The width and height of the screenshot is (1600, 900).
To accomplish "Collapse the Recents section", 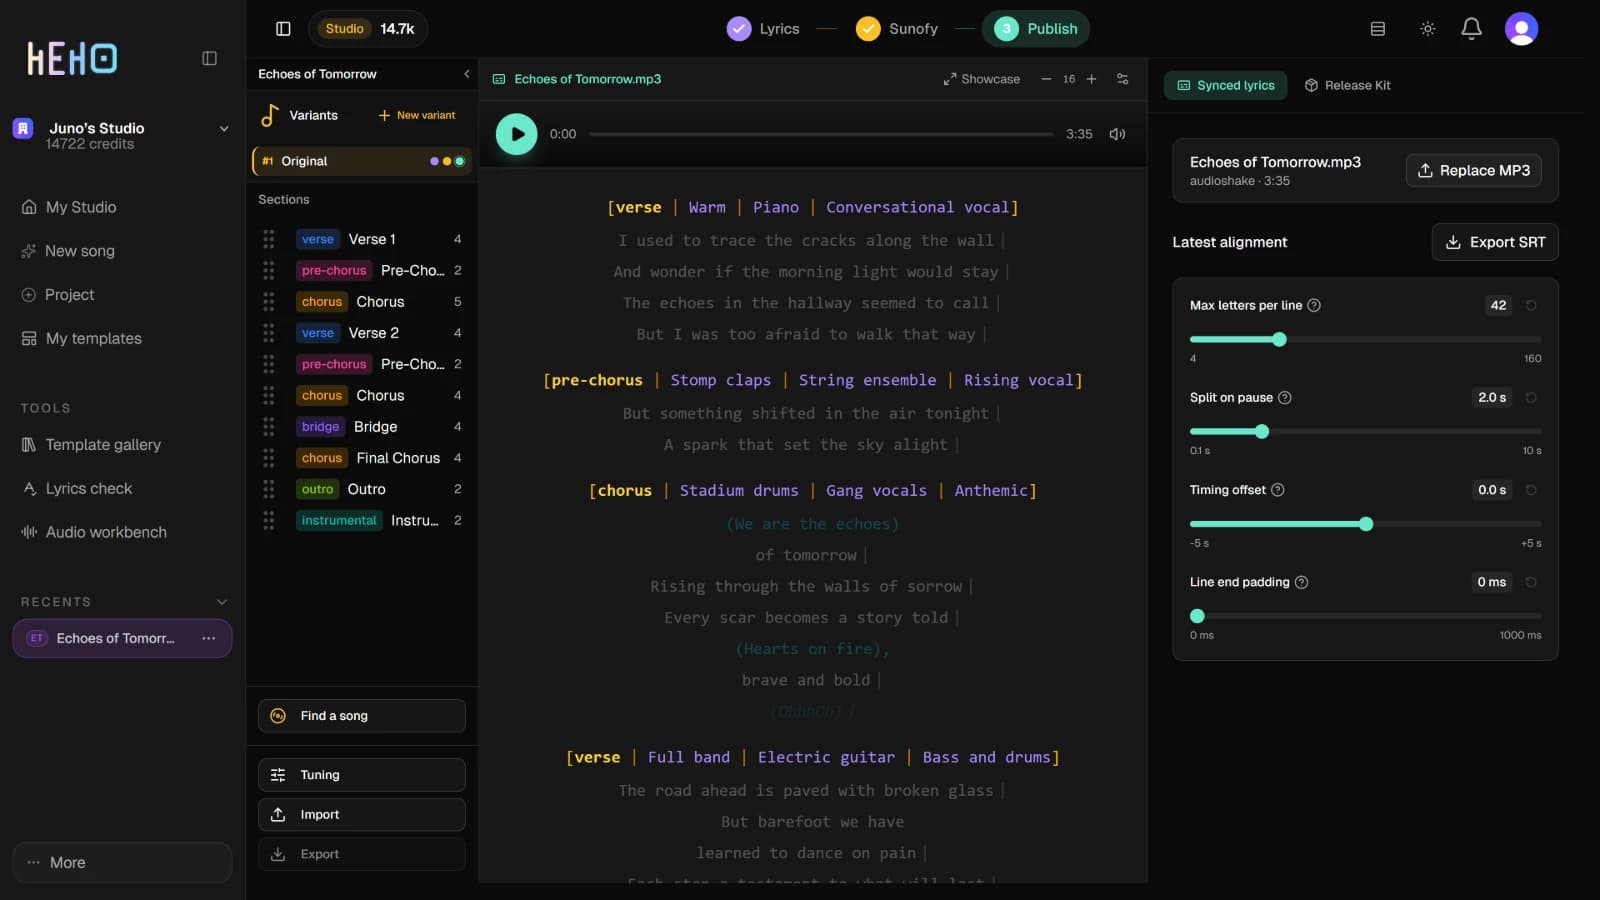I will tap(221, 602).
